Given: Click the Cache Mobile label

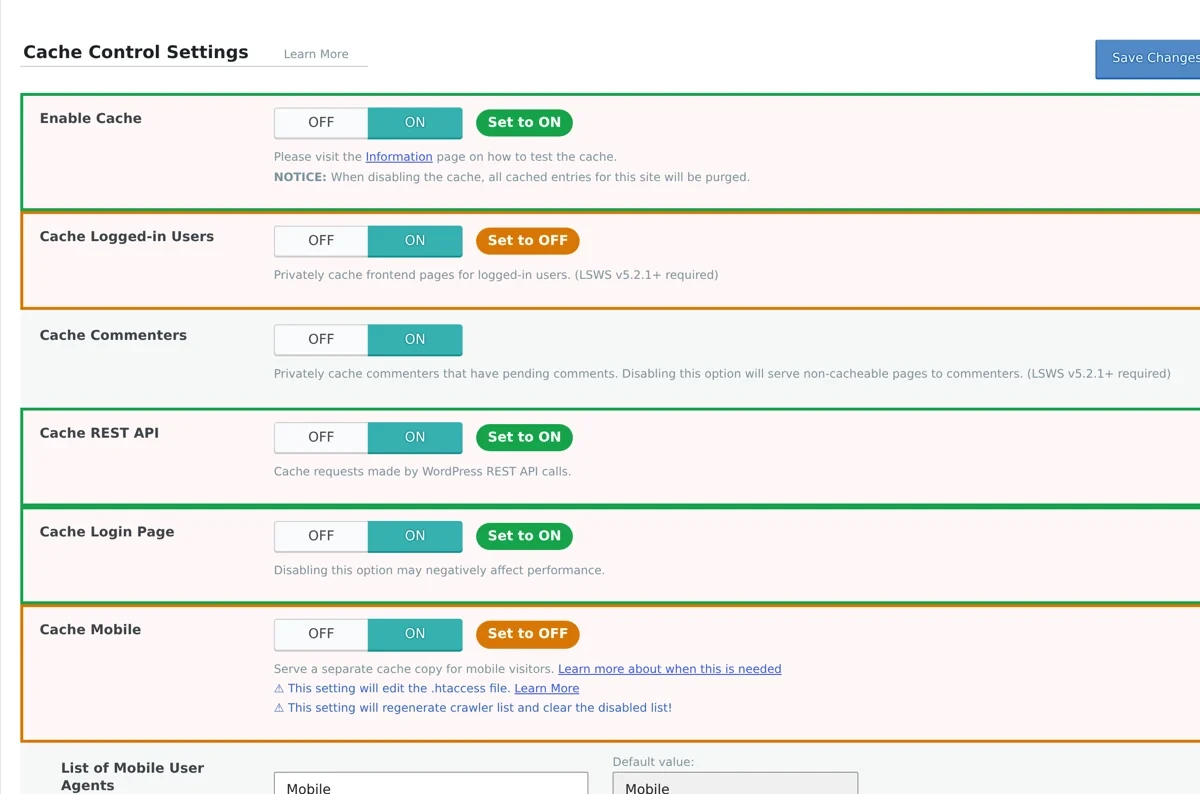Looking at the screenshot, I should (x=90, y=630).
